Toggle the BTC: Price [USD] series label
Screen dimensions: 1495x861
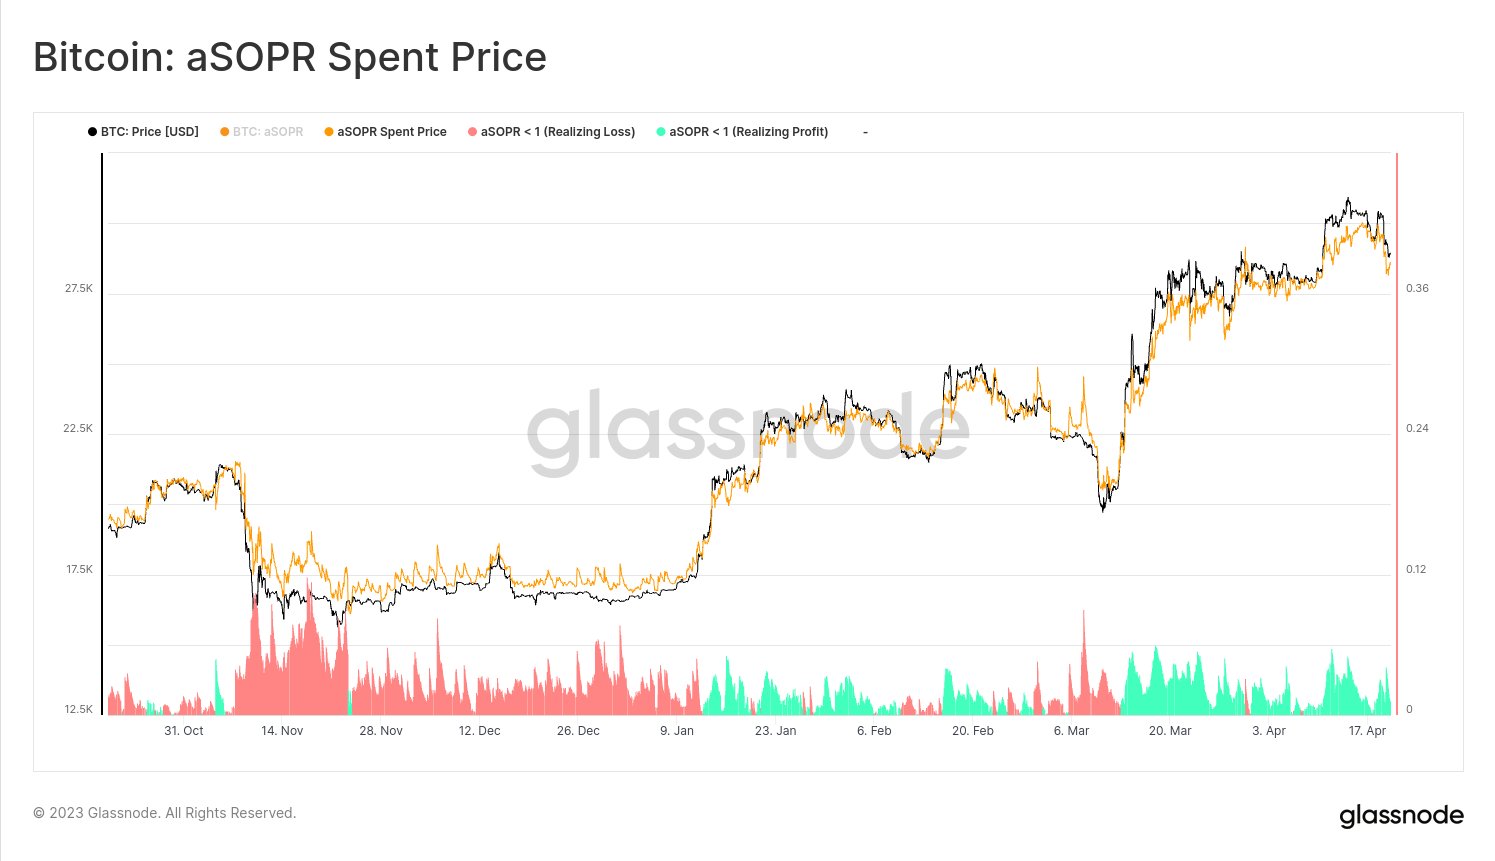coord(150,132)
